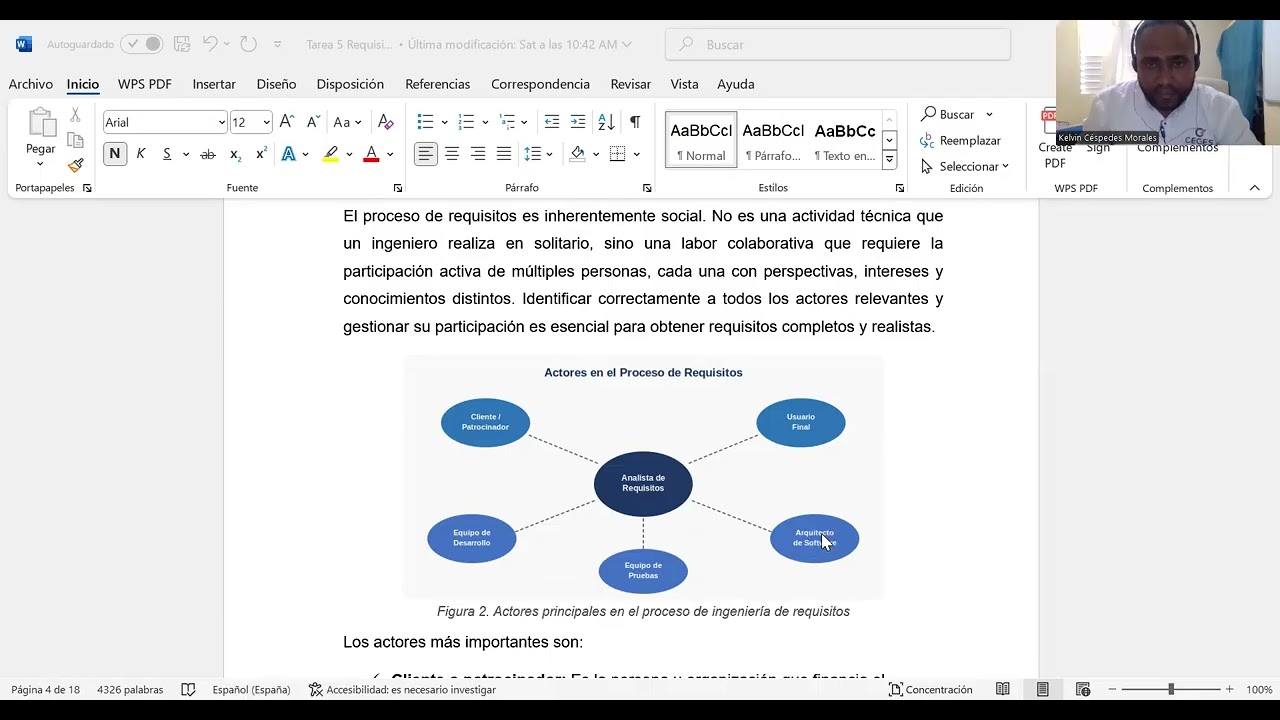
Task: Toggle bold N formatting
Action: pos(115,154)
